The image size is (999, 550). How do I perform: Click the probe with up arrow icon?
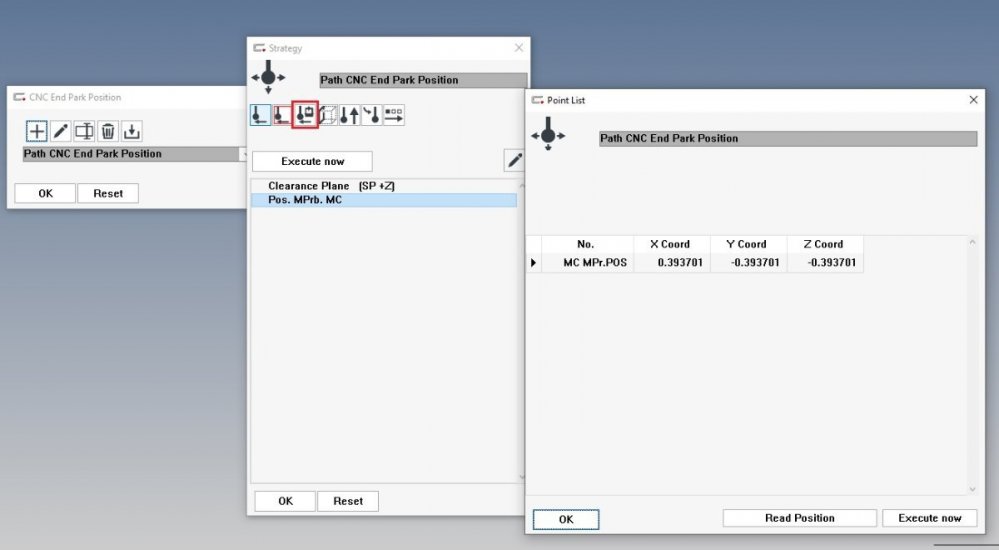click(349, 115)
